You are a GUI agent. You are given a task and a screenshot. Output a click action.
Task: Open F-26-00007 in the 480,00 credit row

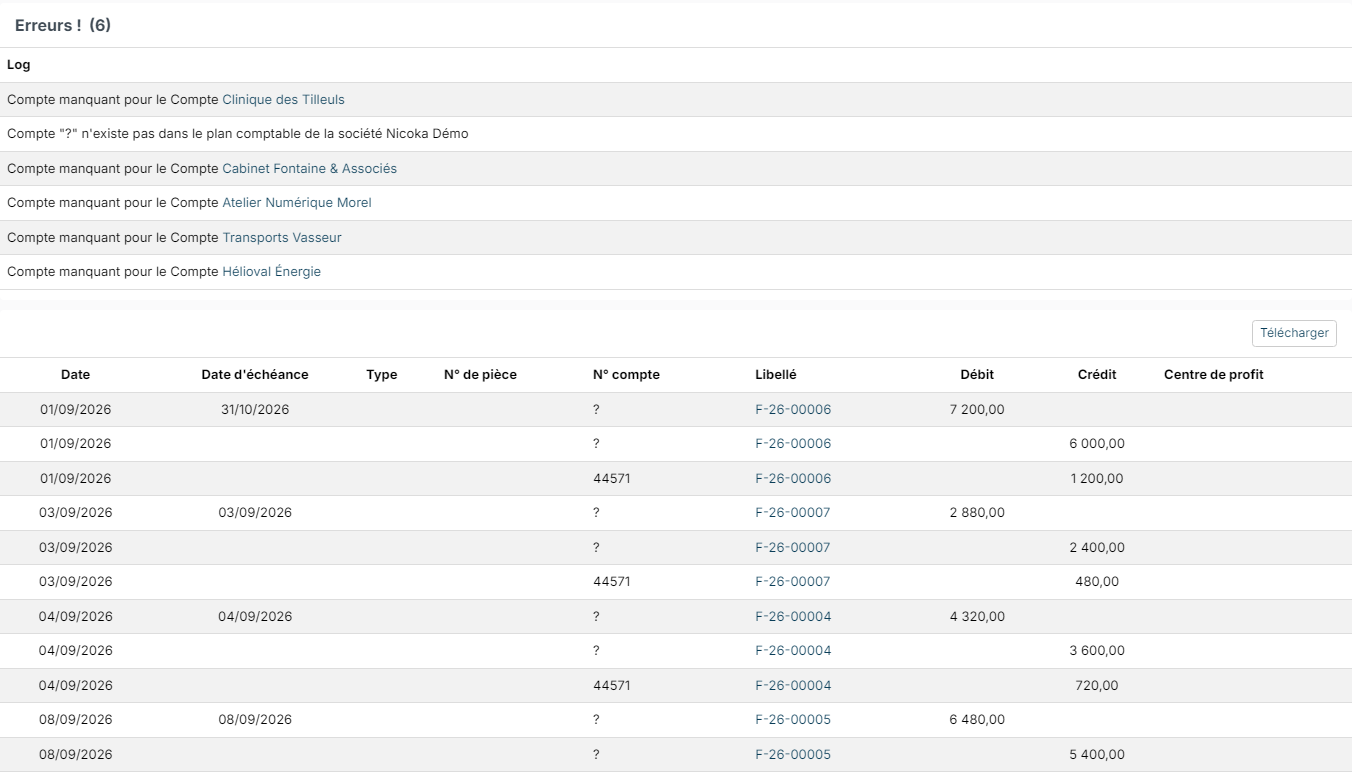point(793,581)
